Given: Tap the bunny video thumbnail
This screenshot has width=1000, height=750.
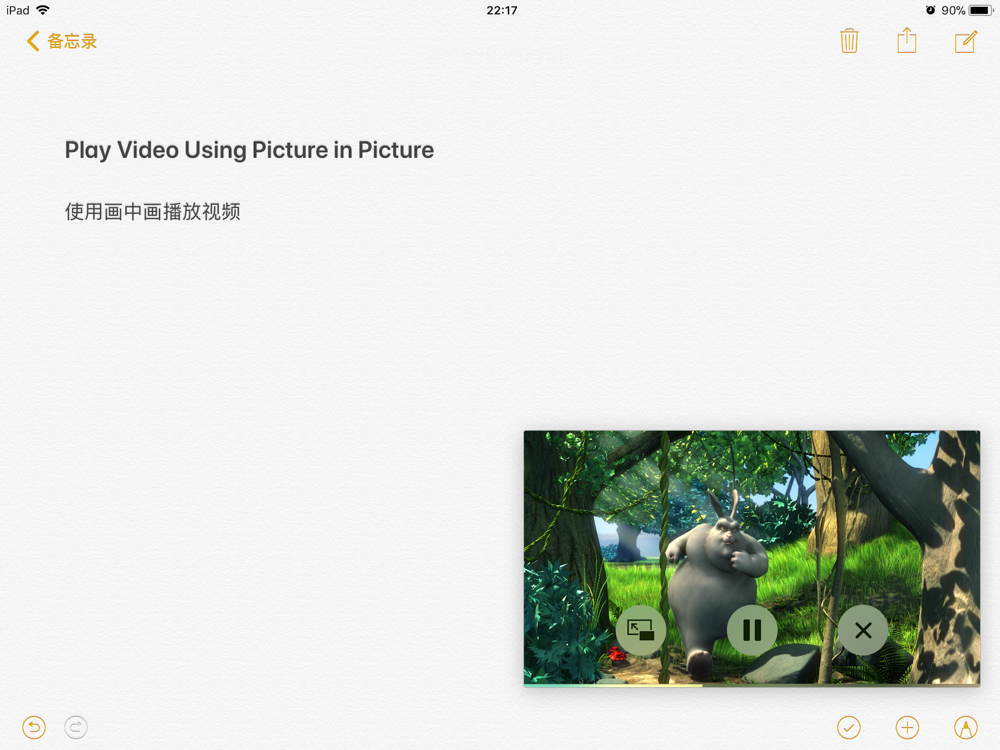Looking at the screenshot, I should point(752,558).
